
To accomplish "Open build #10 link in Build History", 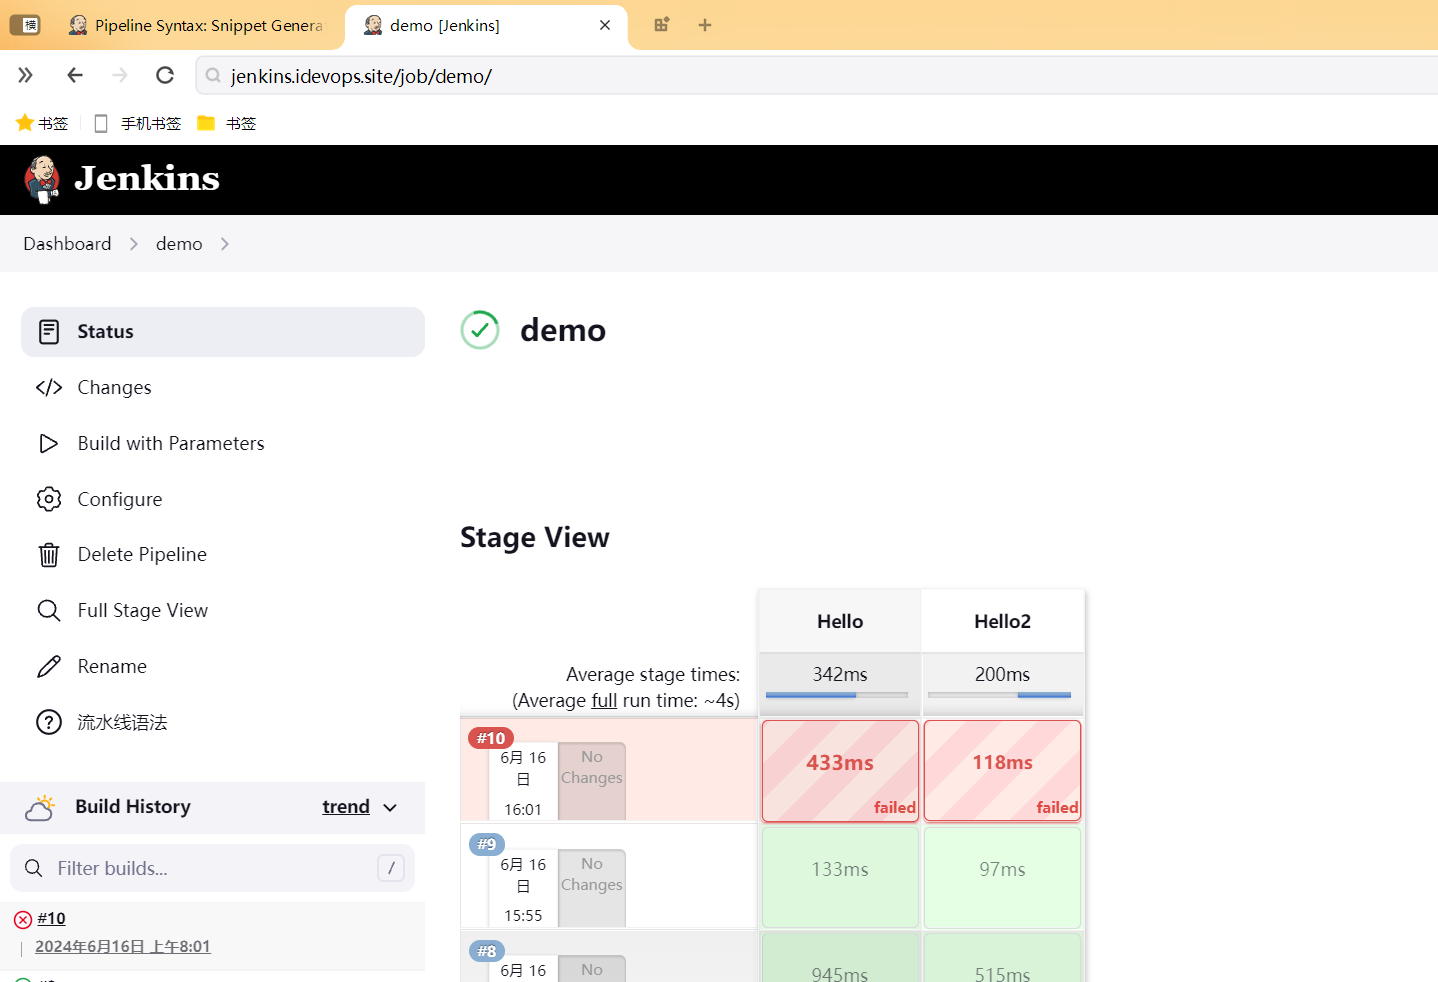I will 51,919.
